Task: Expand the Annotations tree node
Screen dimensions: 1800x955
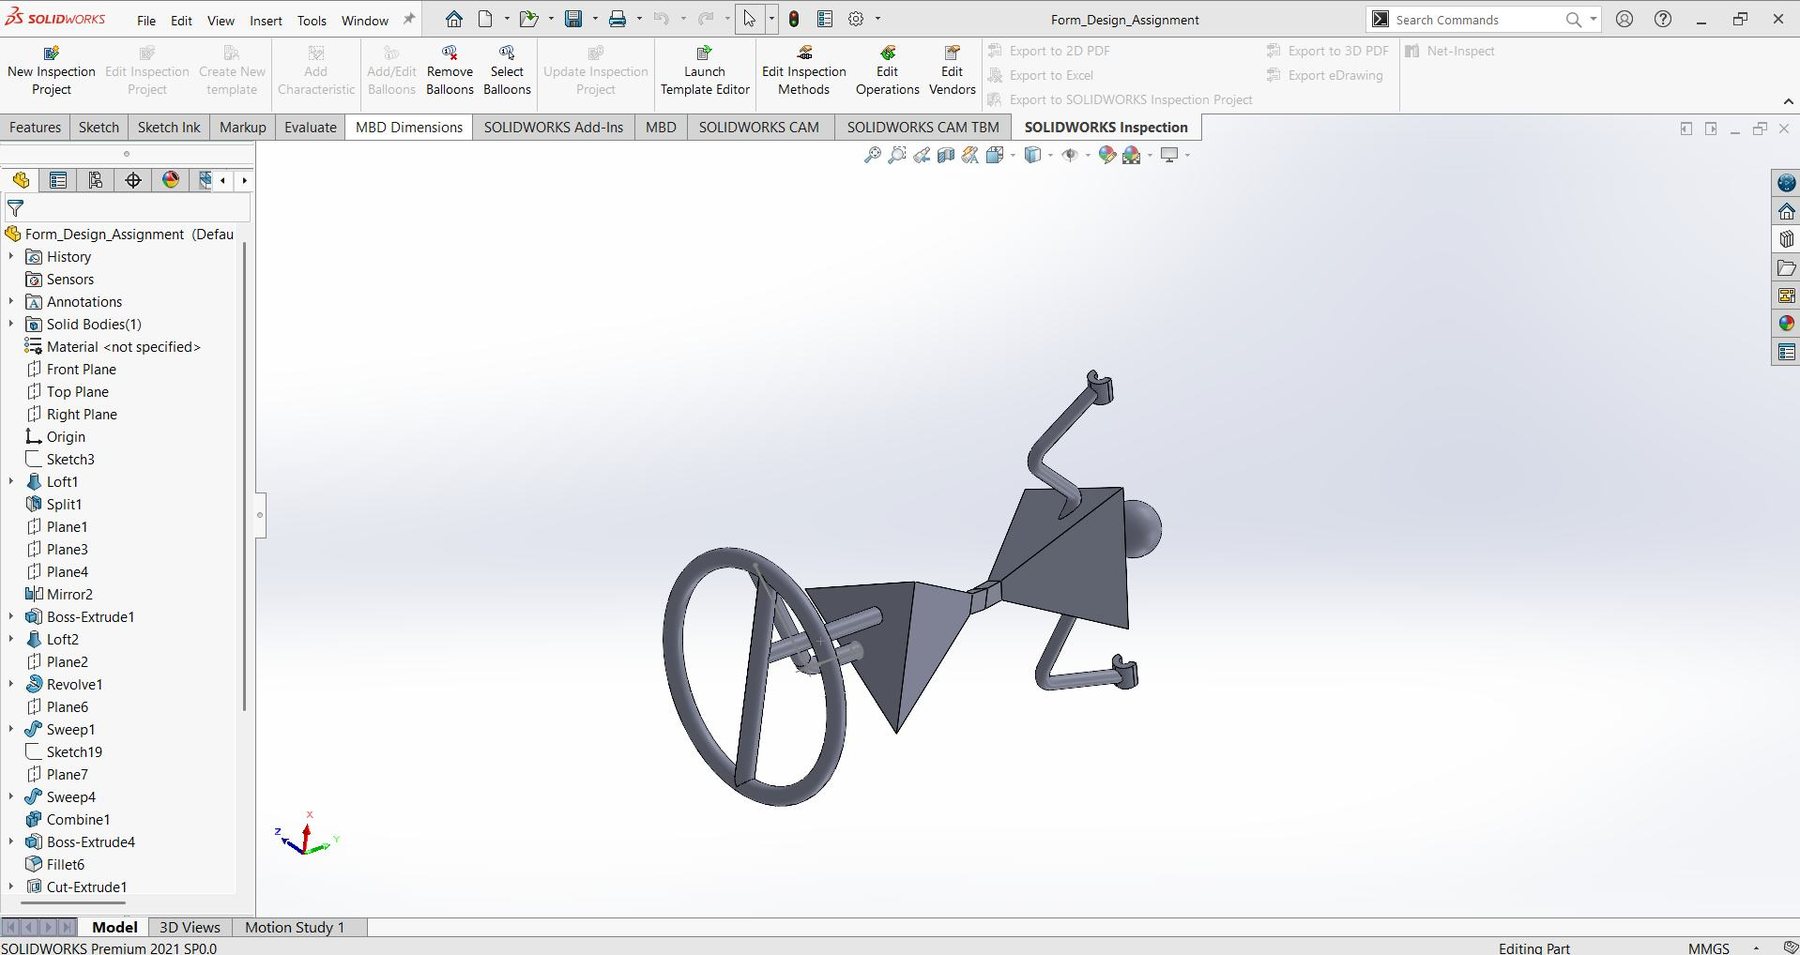Action: 11,302
